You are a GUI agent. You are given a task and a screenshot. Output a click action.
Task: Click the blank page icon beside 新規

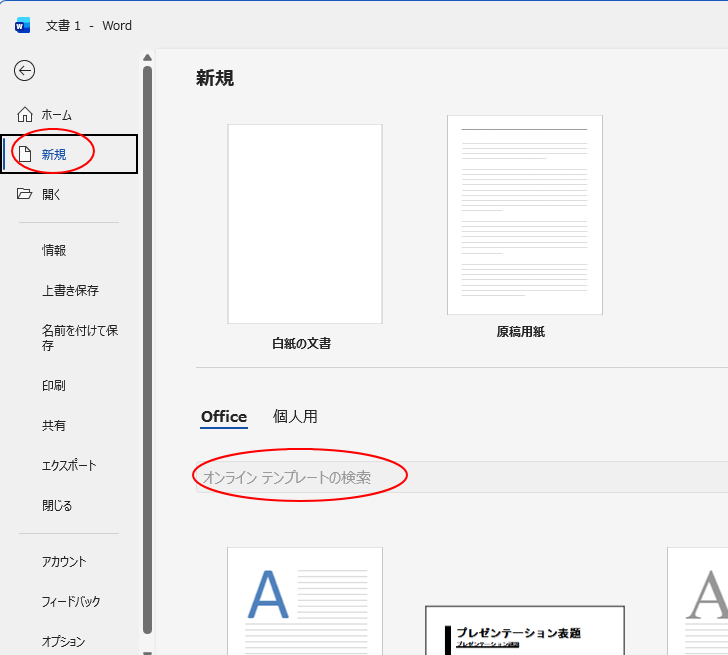[25, 154]
